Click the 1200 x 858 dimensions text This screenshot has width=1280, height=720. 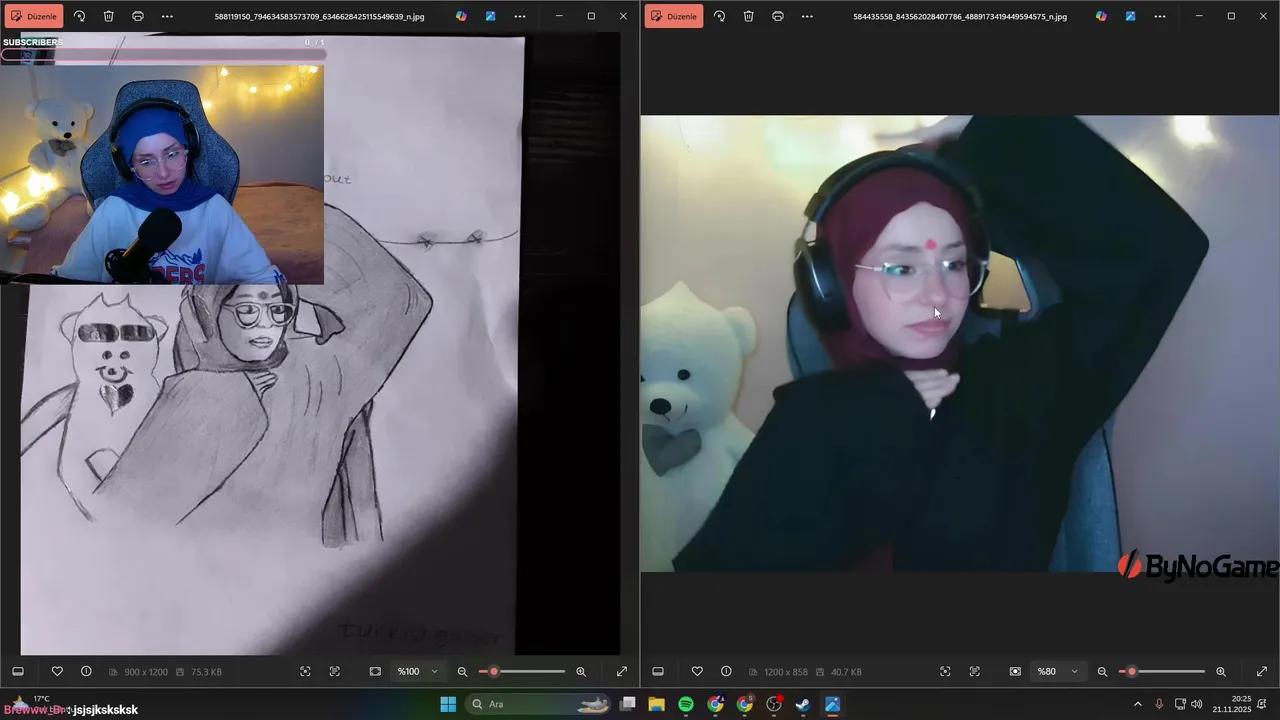(x=785, y=672)
